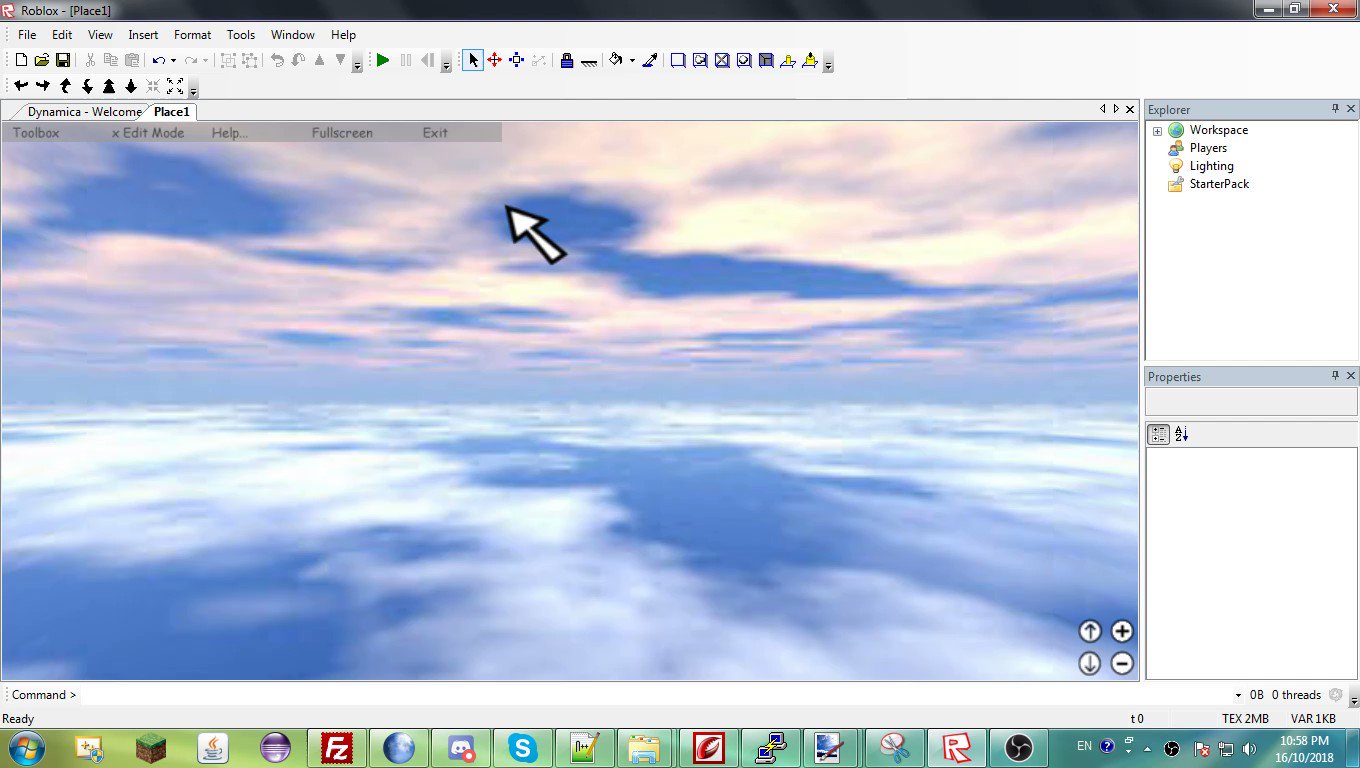
Task: Click the Undo arrow icon
Action: 158,60
